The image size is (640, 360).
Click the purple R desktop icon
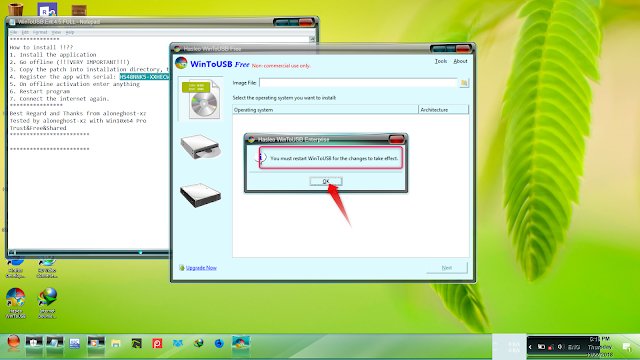point(47,9)
